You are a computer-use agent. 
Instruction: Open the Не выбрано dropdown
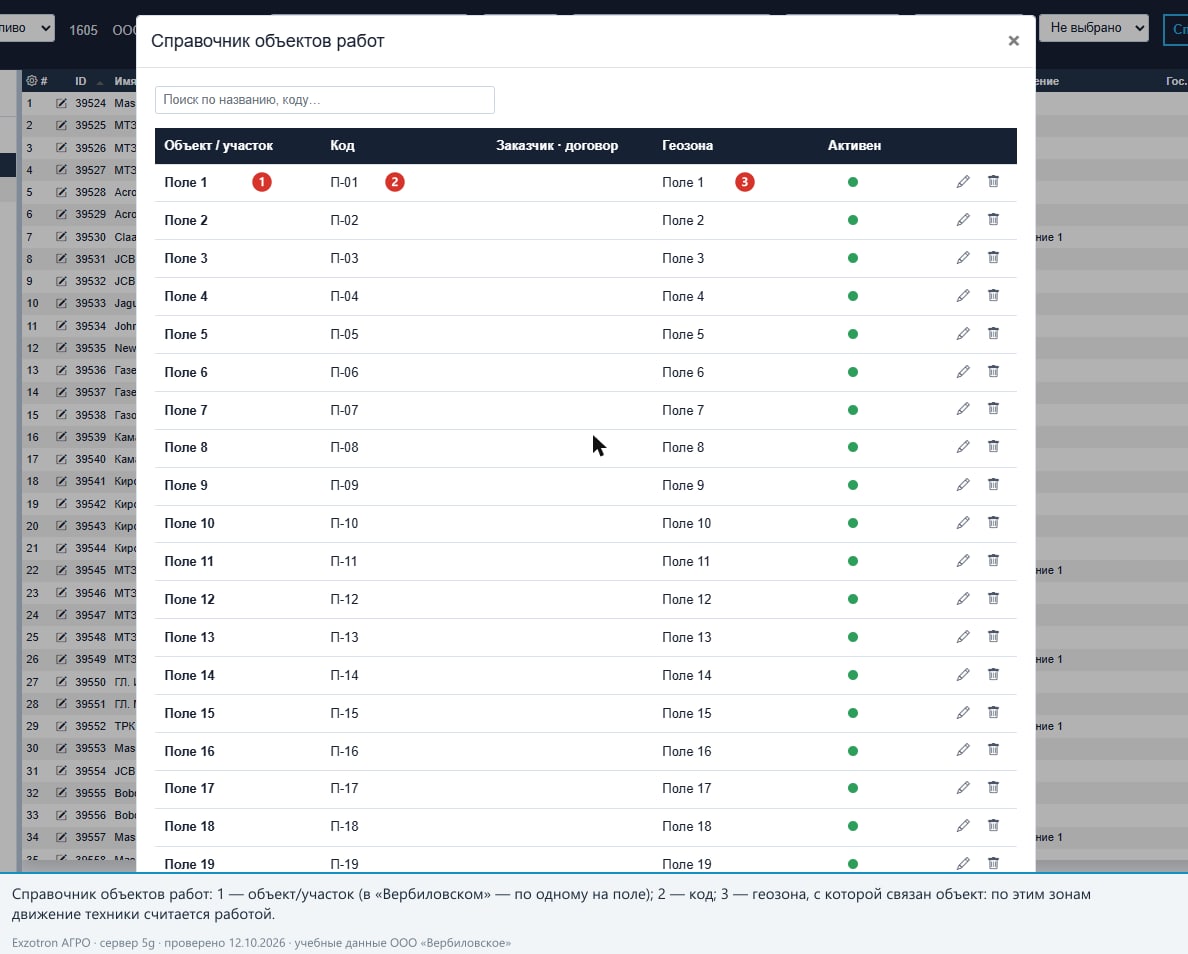pyautogui.click(x=1094, y=28)
